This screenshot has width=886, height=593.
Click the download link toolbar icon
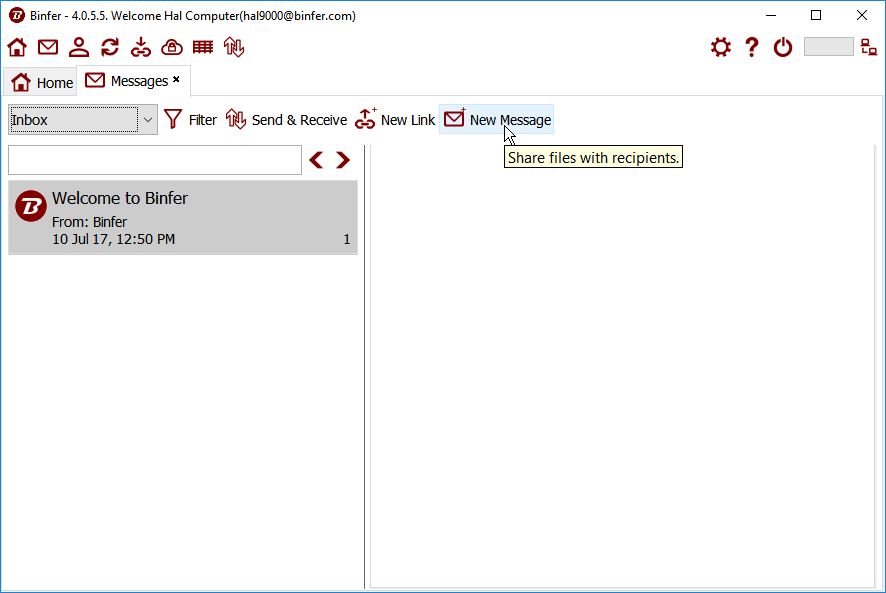[x=141, y=47]
